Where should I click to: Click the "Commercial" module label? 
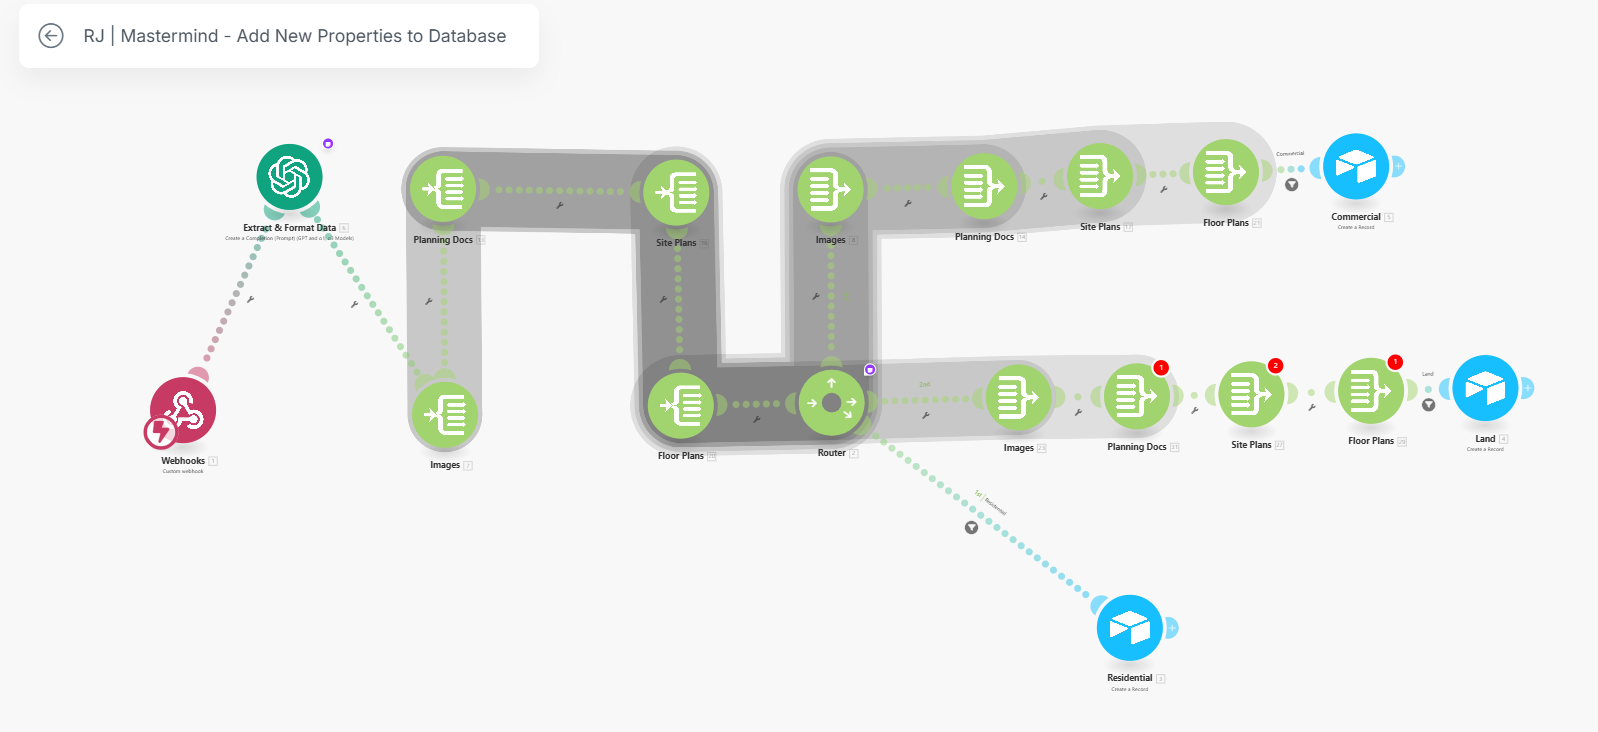coord(1356,217)
